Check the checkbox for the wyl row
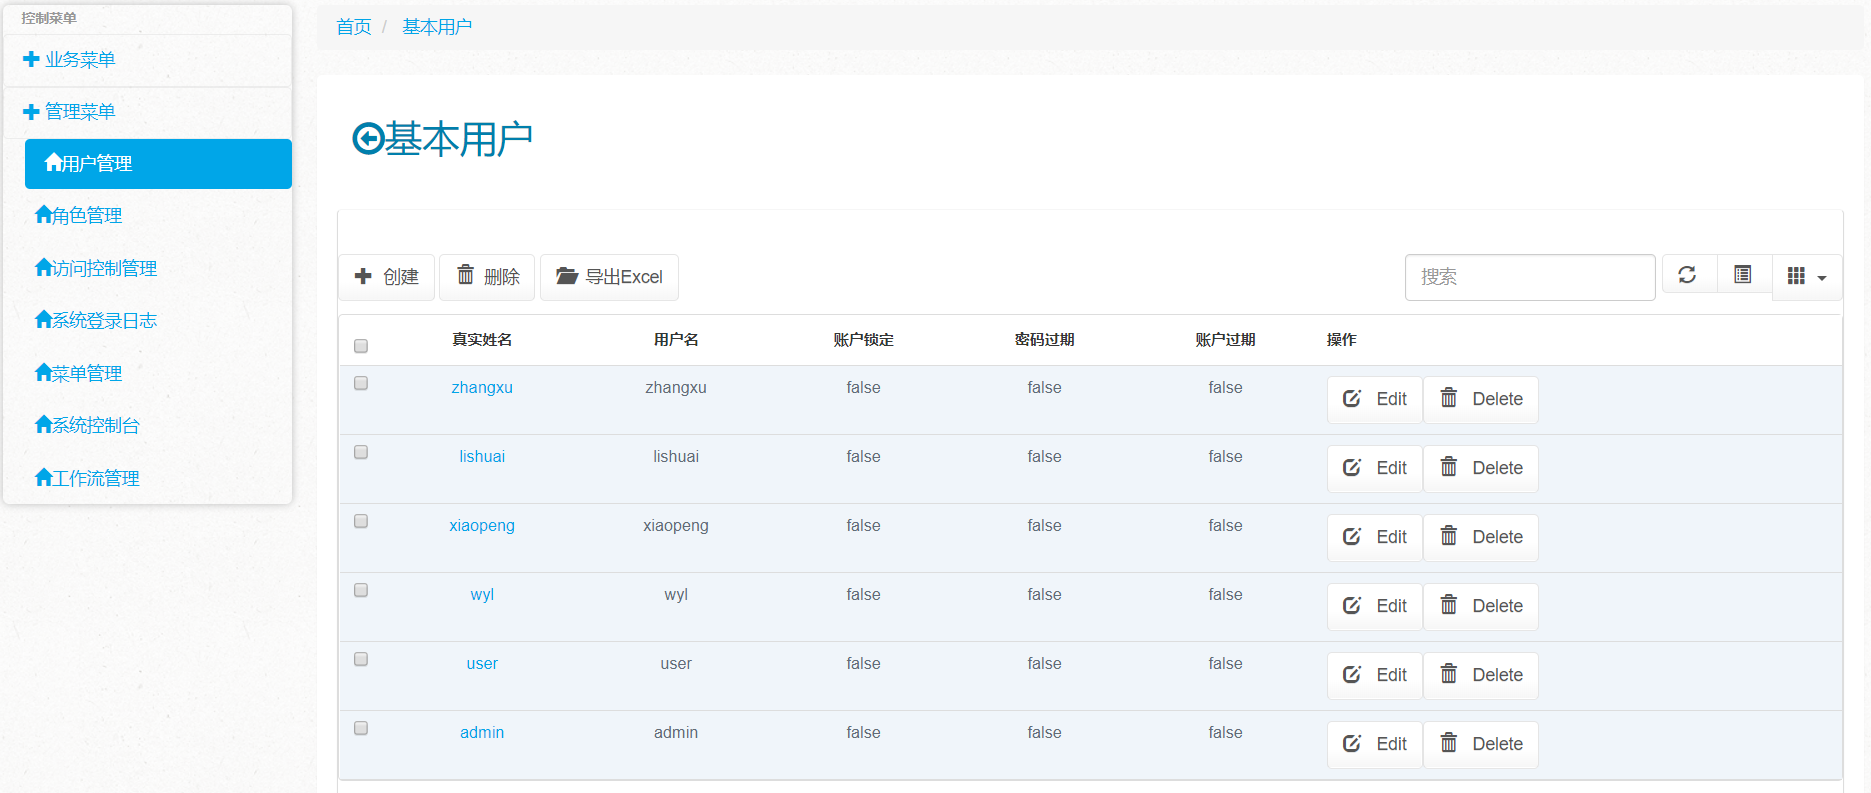 (361, 590)
